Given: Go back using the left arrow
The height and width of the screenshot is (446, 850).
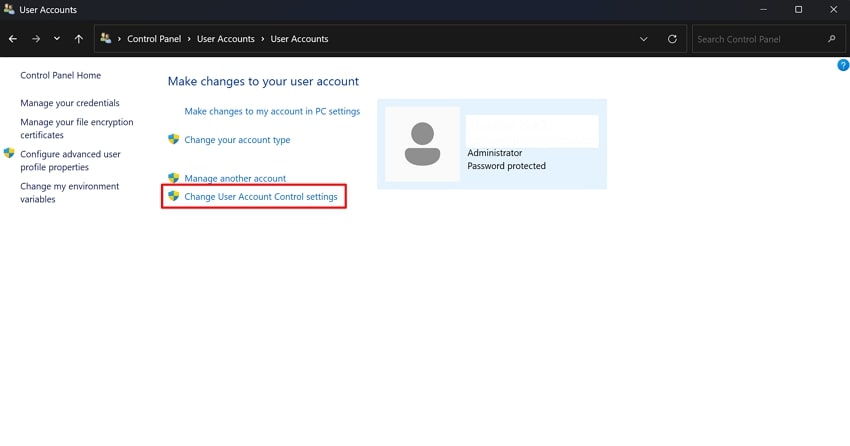Looking at the screenshot, I should point(12,39).
